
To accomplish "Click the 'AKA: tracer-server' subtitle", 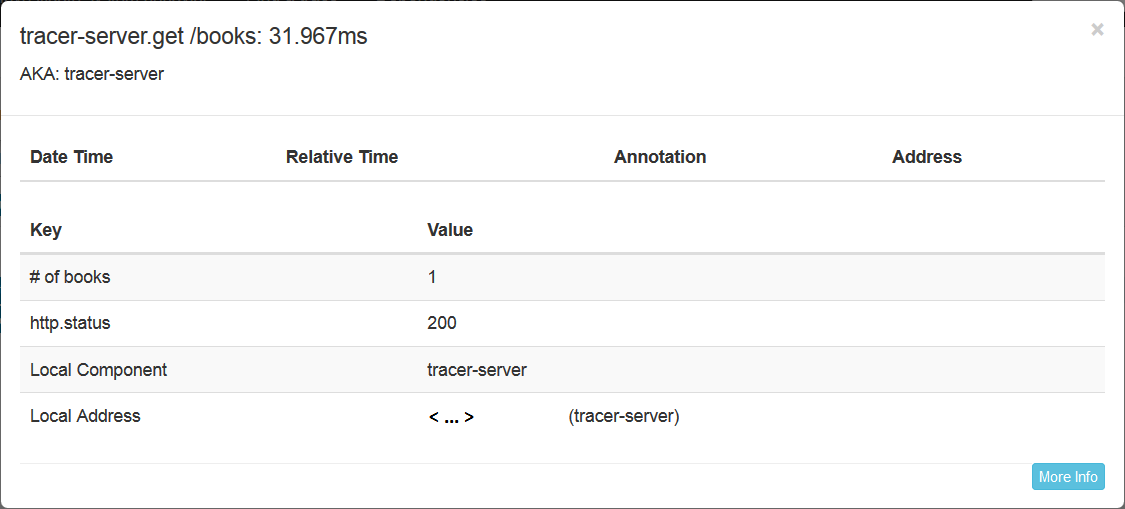I will pos(92,74).
